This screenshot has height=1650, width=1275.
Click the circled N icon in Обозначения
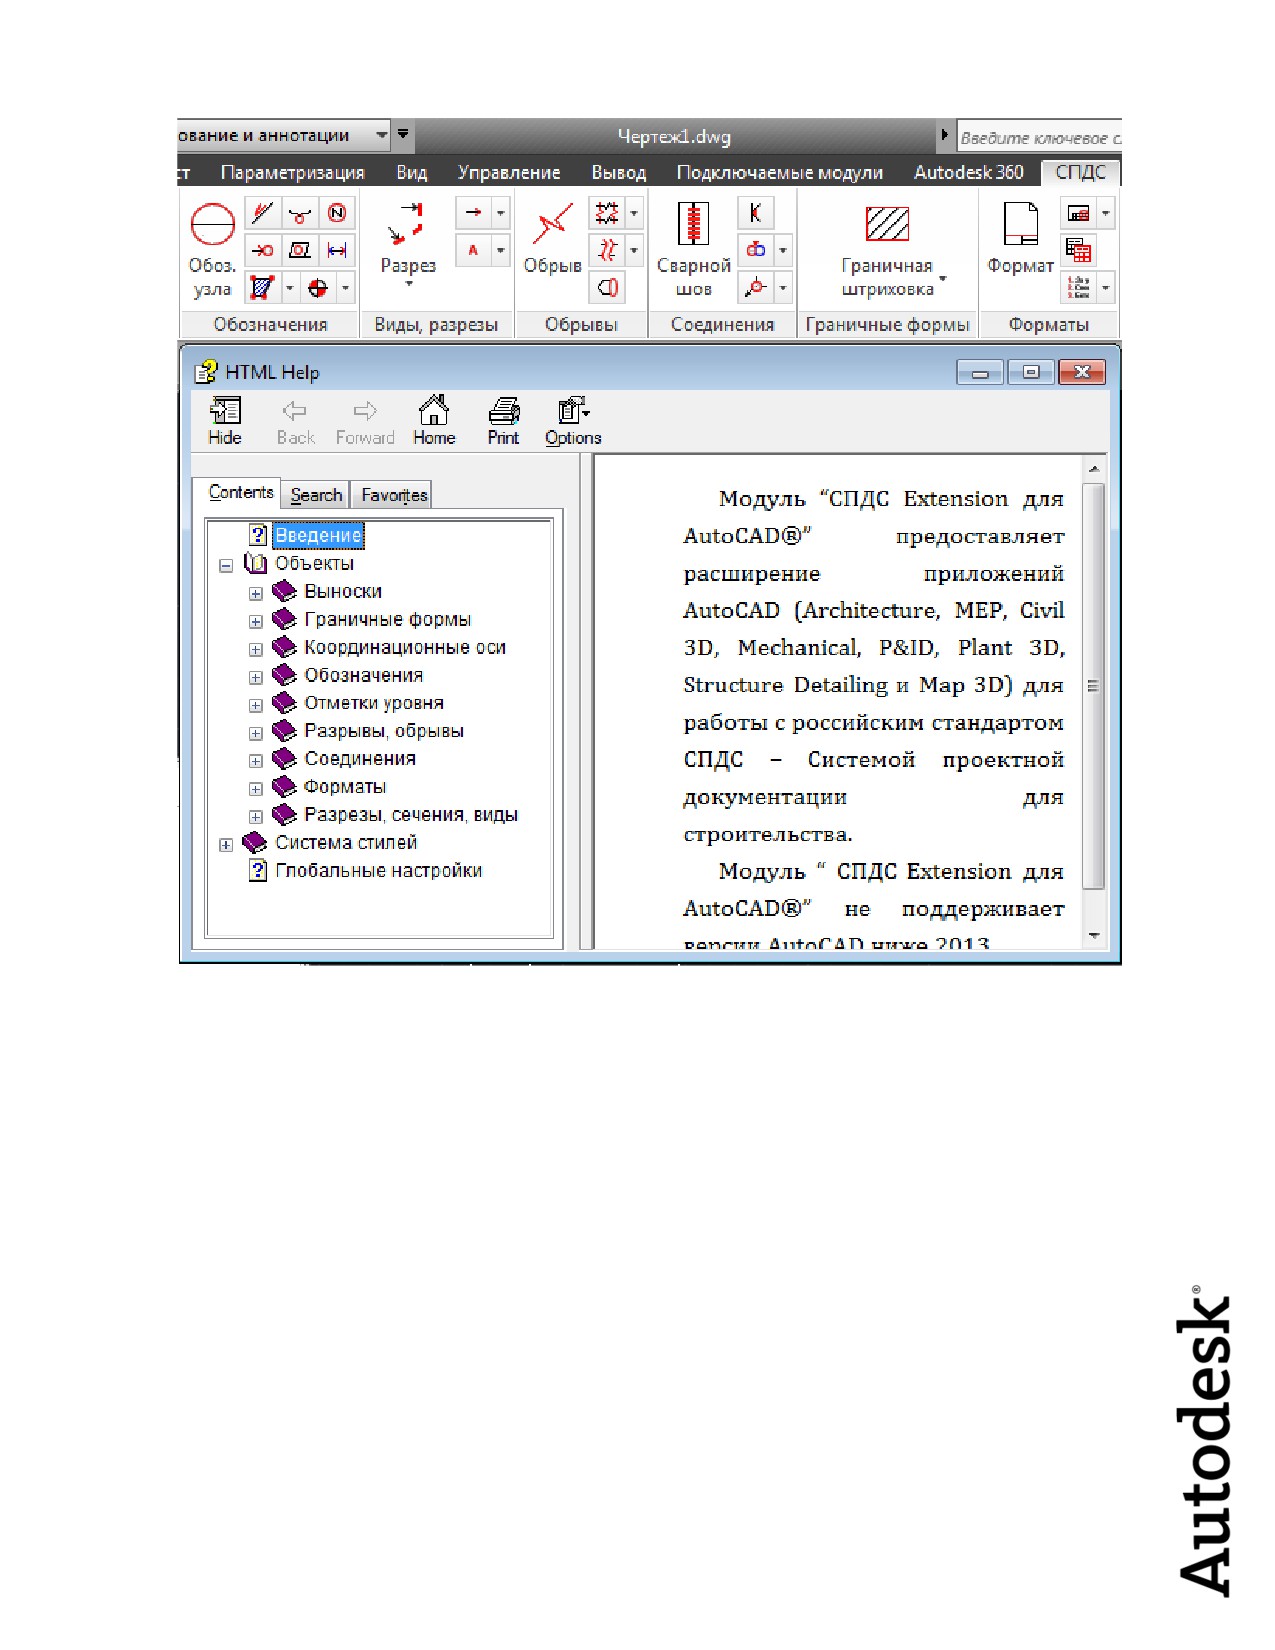(337, 213)
